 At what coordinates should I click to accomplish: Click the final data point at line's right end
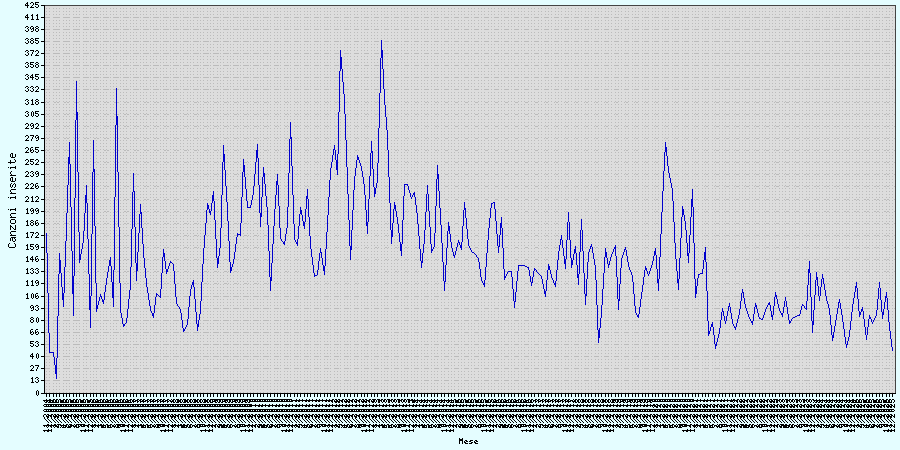point(893,351)
